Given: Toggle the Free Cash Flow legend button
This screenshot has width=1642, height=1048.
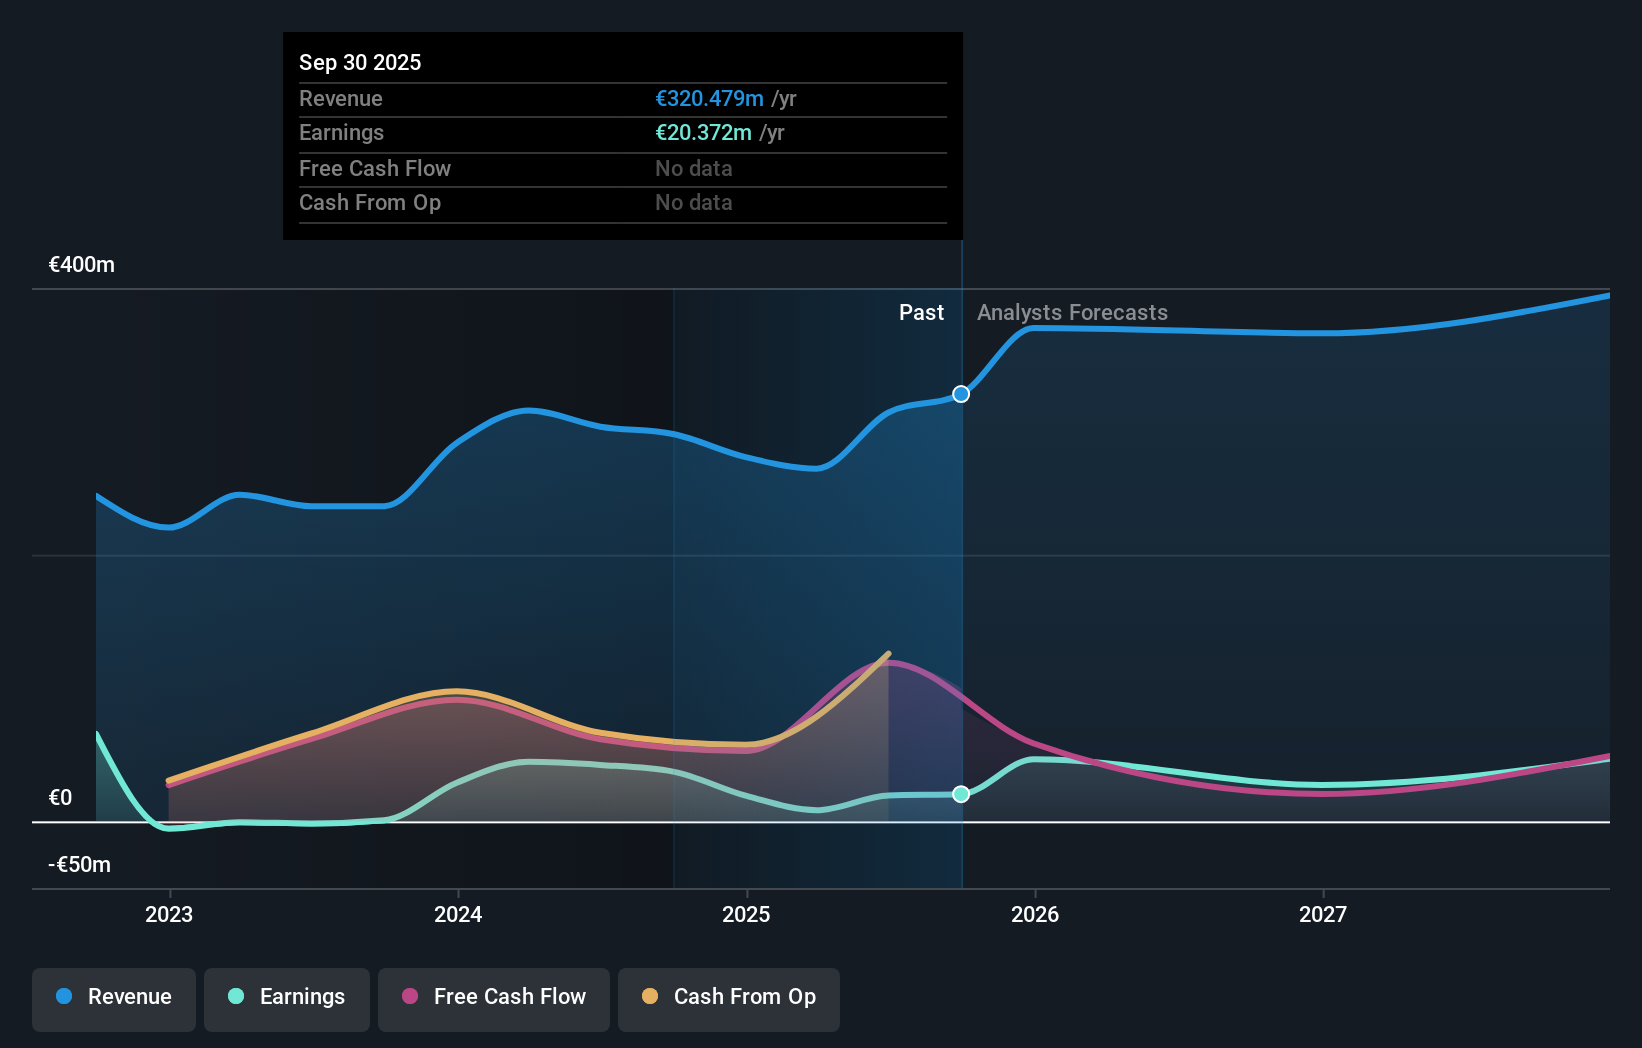Looking at the screenshot, I should [494, 999].
